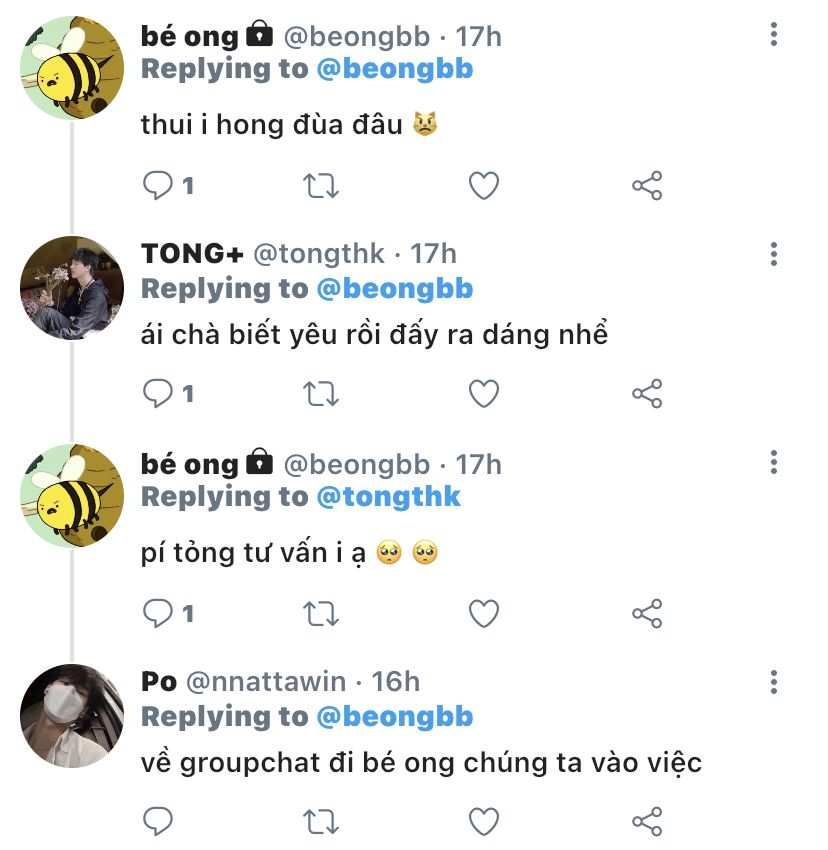This screenshot has width=828, height=850.
Task: Share Po's groupchat tweet
Action: [x=647, y=822]
